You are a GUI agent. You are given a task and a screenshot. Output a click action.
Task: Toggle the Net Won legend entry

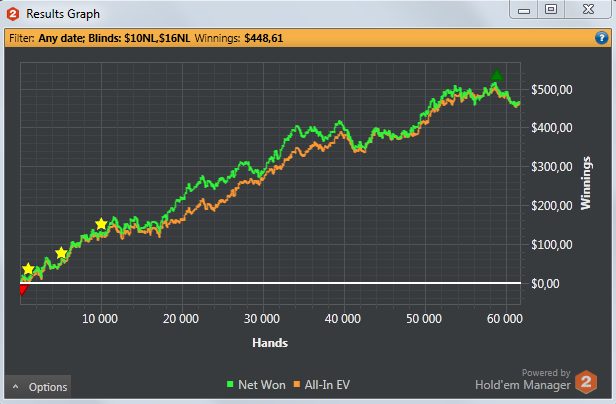pos(256,385)
